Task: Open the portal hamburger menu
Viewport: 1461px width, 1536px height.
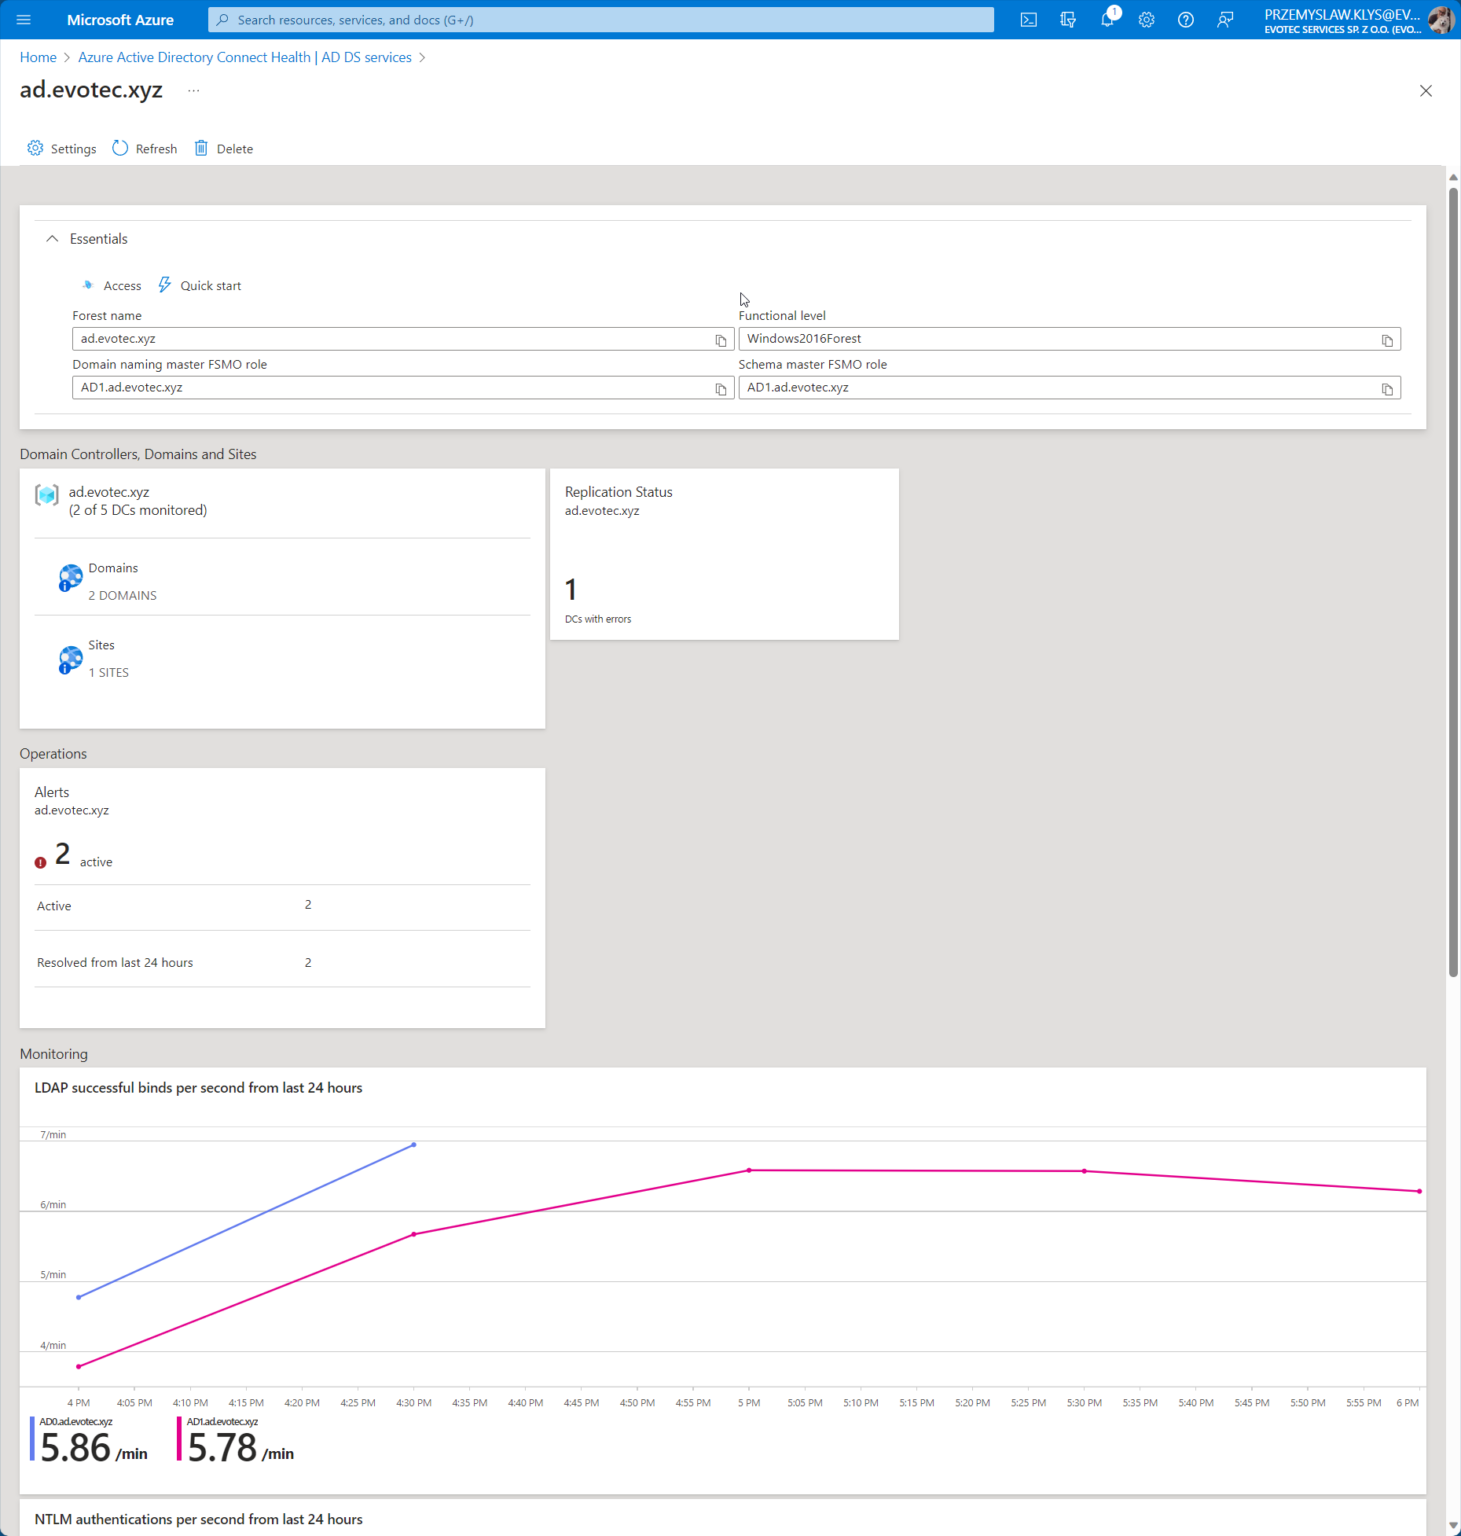Action: click(23, 19)
